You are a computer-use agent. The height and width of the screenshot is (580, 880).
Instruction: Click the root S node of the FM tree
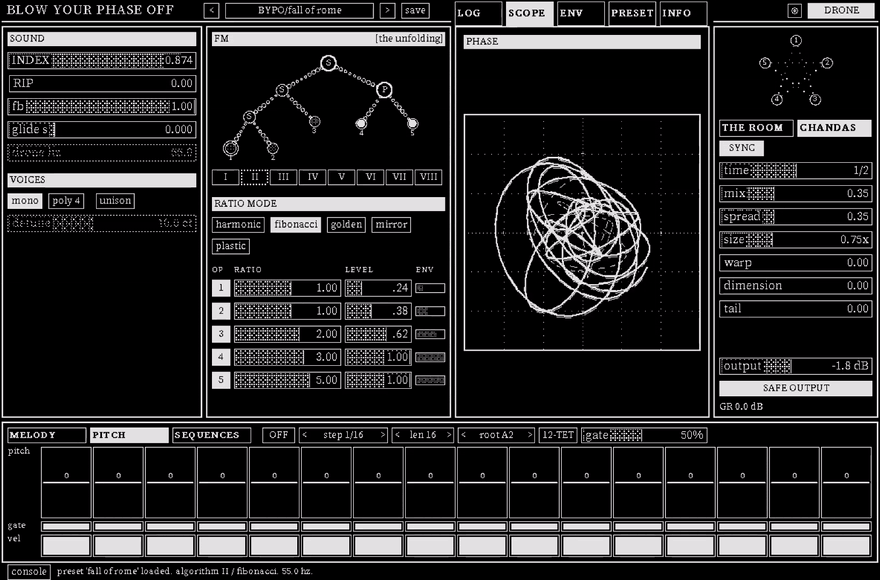[x=329, y=63]
